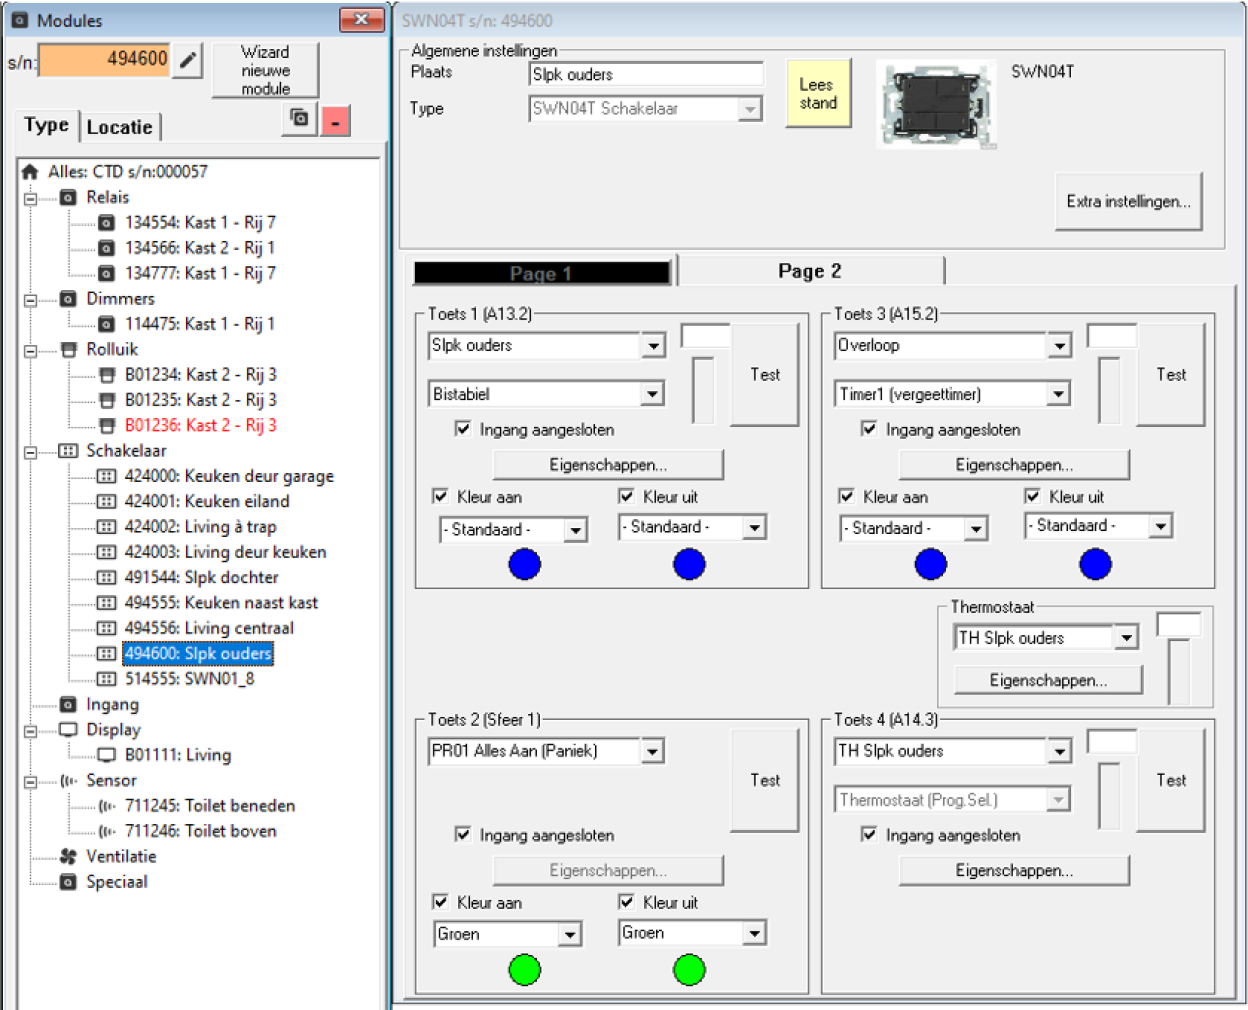The width and height of the screenshot is (1248, 1010).
Task: Click green Kleur uit swatch in Toets 2
Action: point(689,969)
